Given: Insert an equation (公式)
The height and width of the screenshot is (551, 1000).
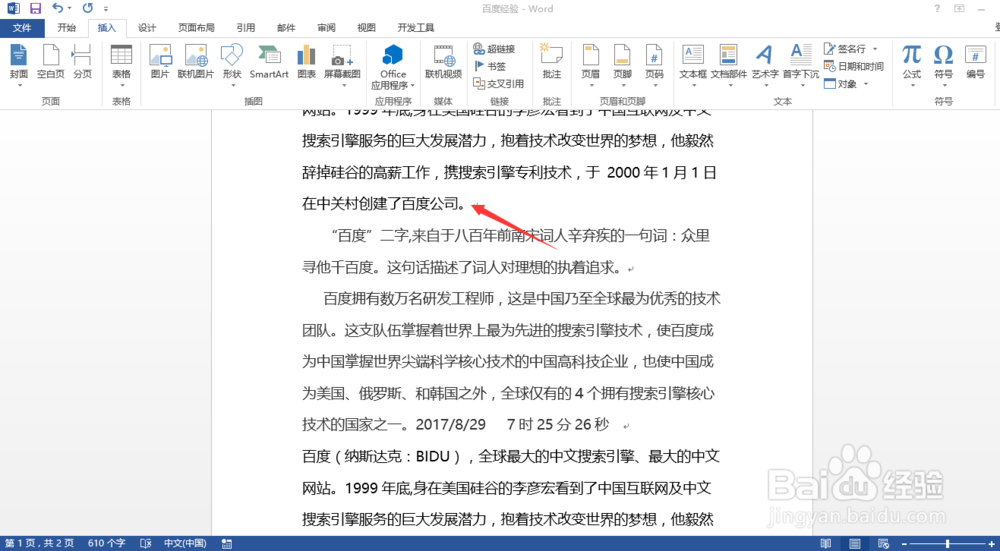Looking at the screenshot, I should tap(911, 62).
